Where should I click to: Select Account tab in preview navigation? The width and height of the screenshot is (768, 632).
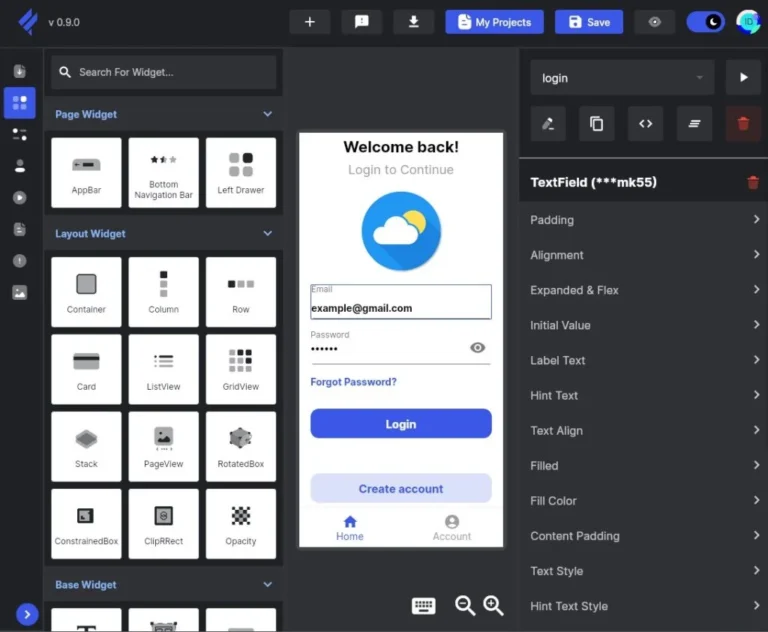452,529
